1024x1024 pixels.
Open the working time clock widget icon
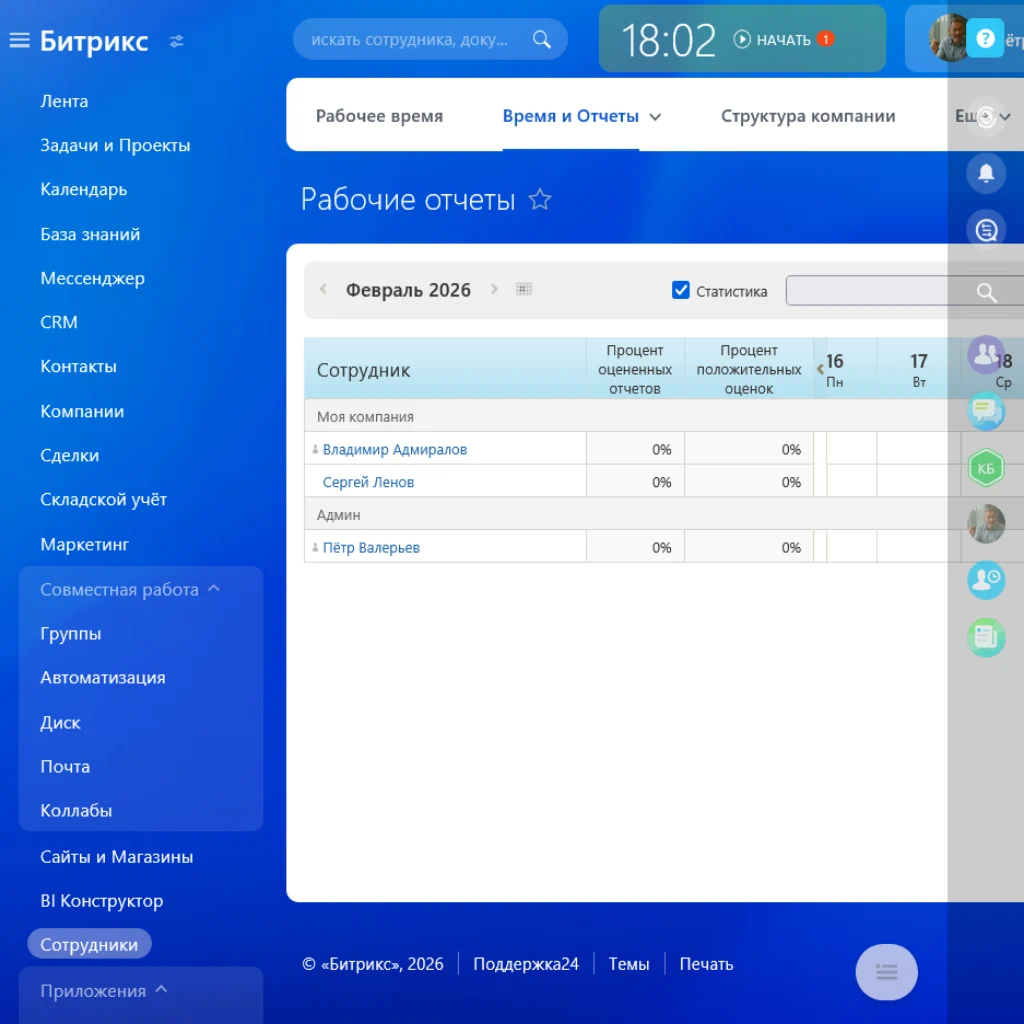point(986,580)
